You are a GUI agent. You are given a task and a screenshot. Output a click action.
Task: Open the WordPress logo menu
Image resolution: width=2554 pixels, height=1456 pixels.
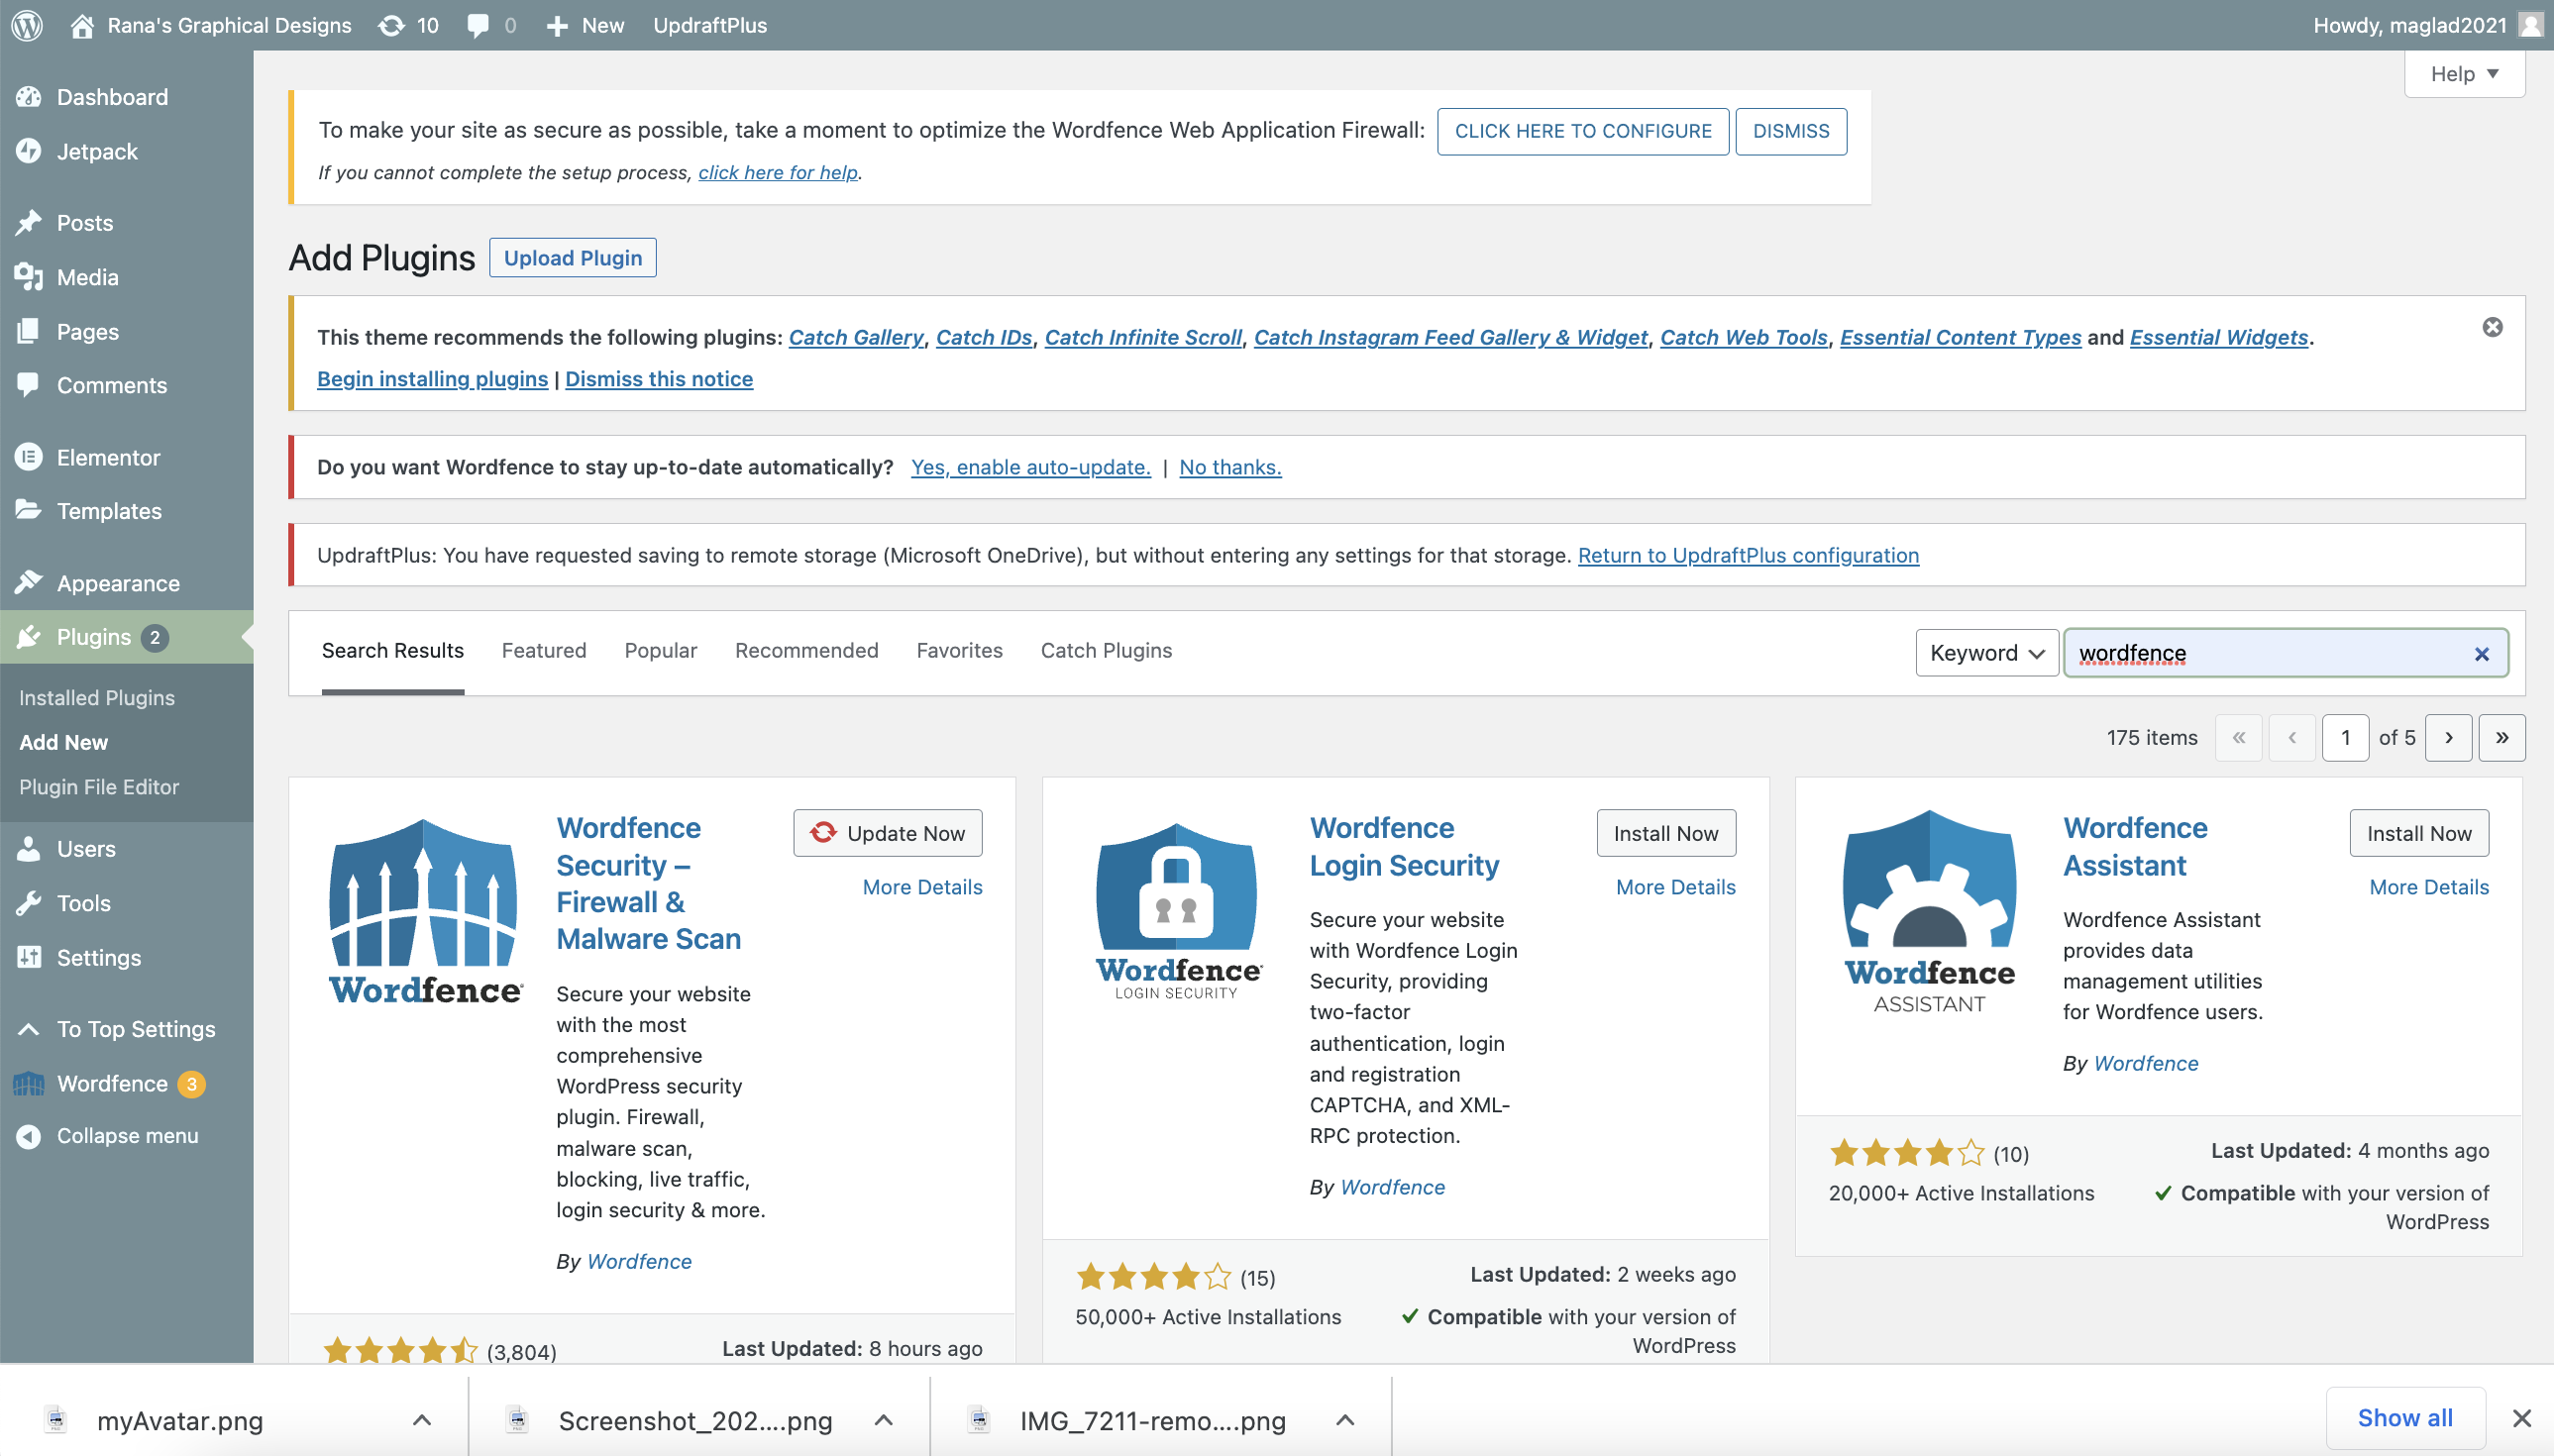27,25
